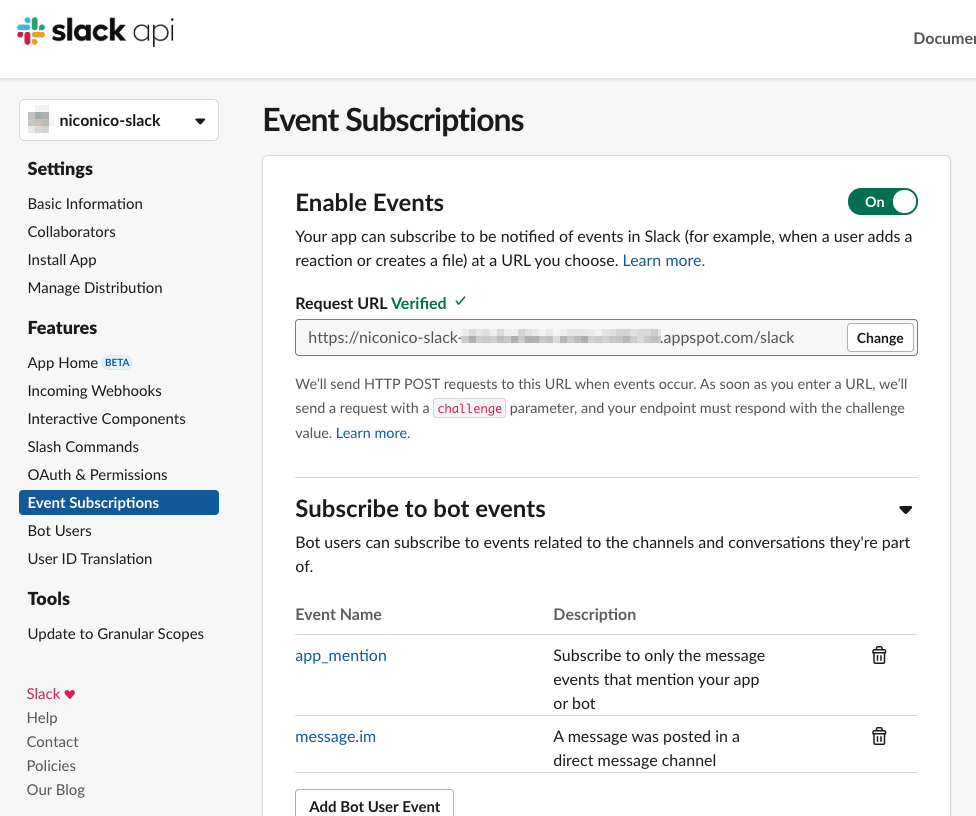The image size is (976, 816).
Task: Visit Our Blog footer link
Action: click(55, 790)
